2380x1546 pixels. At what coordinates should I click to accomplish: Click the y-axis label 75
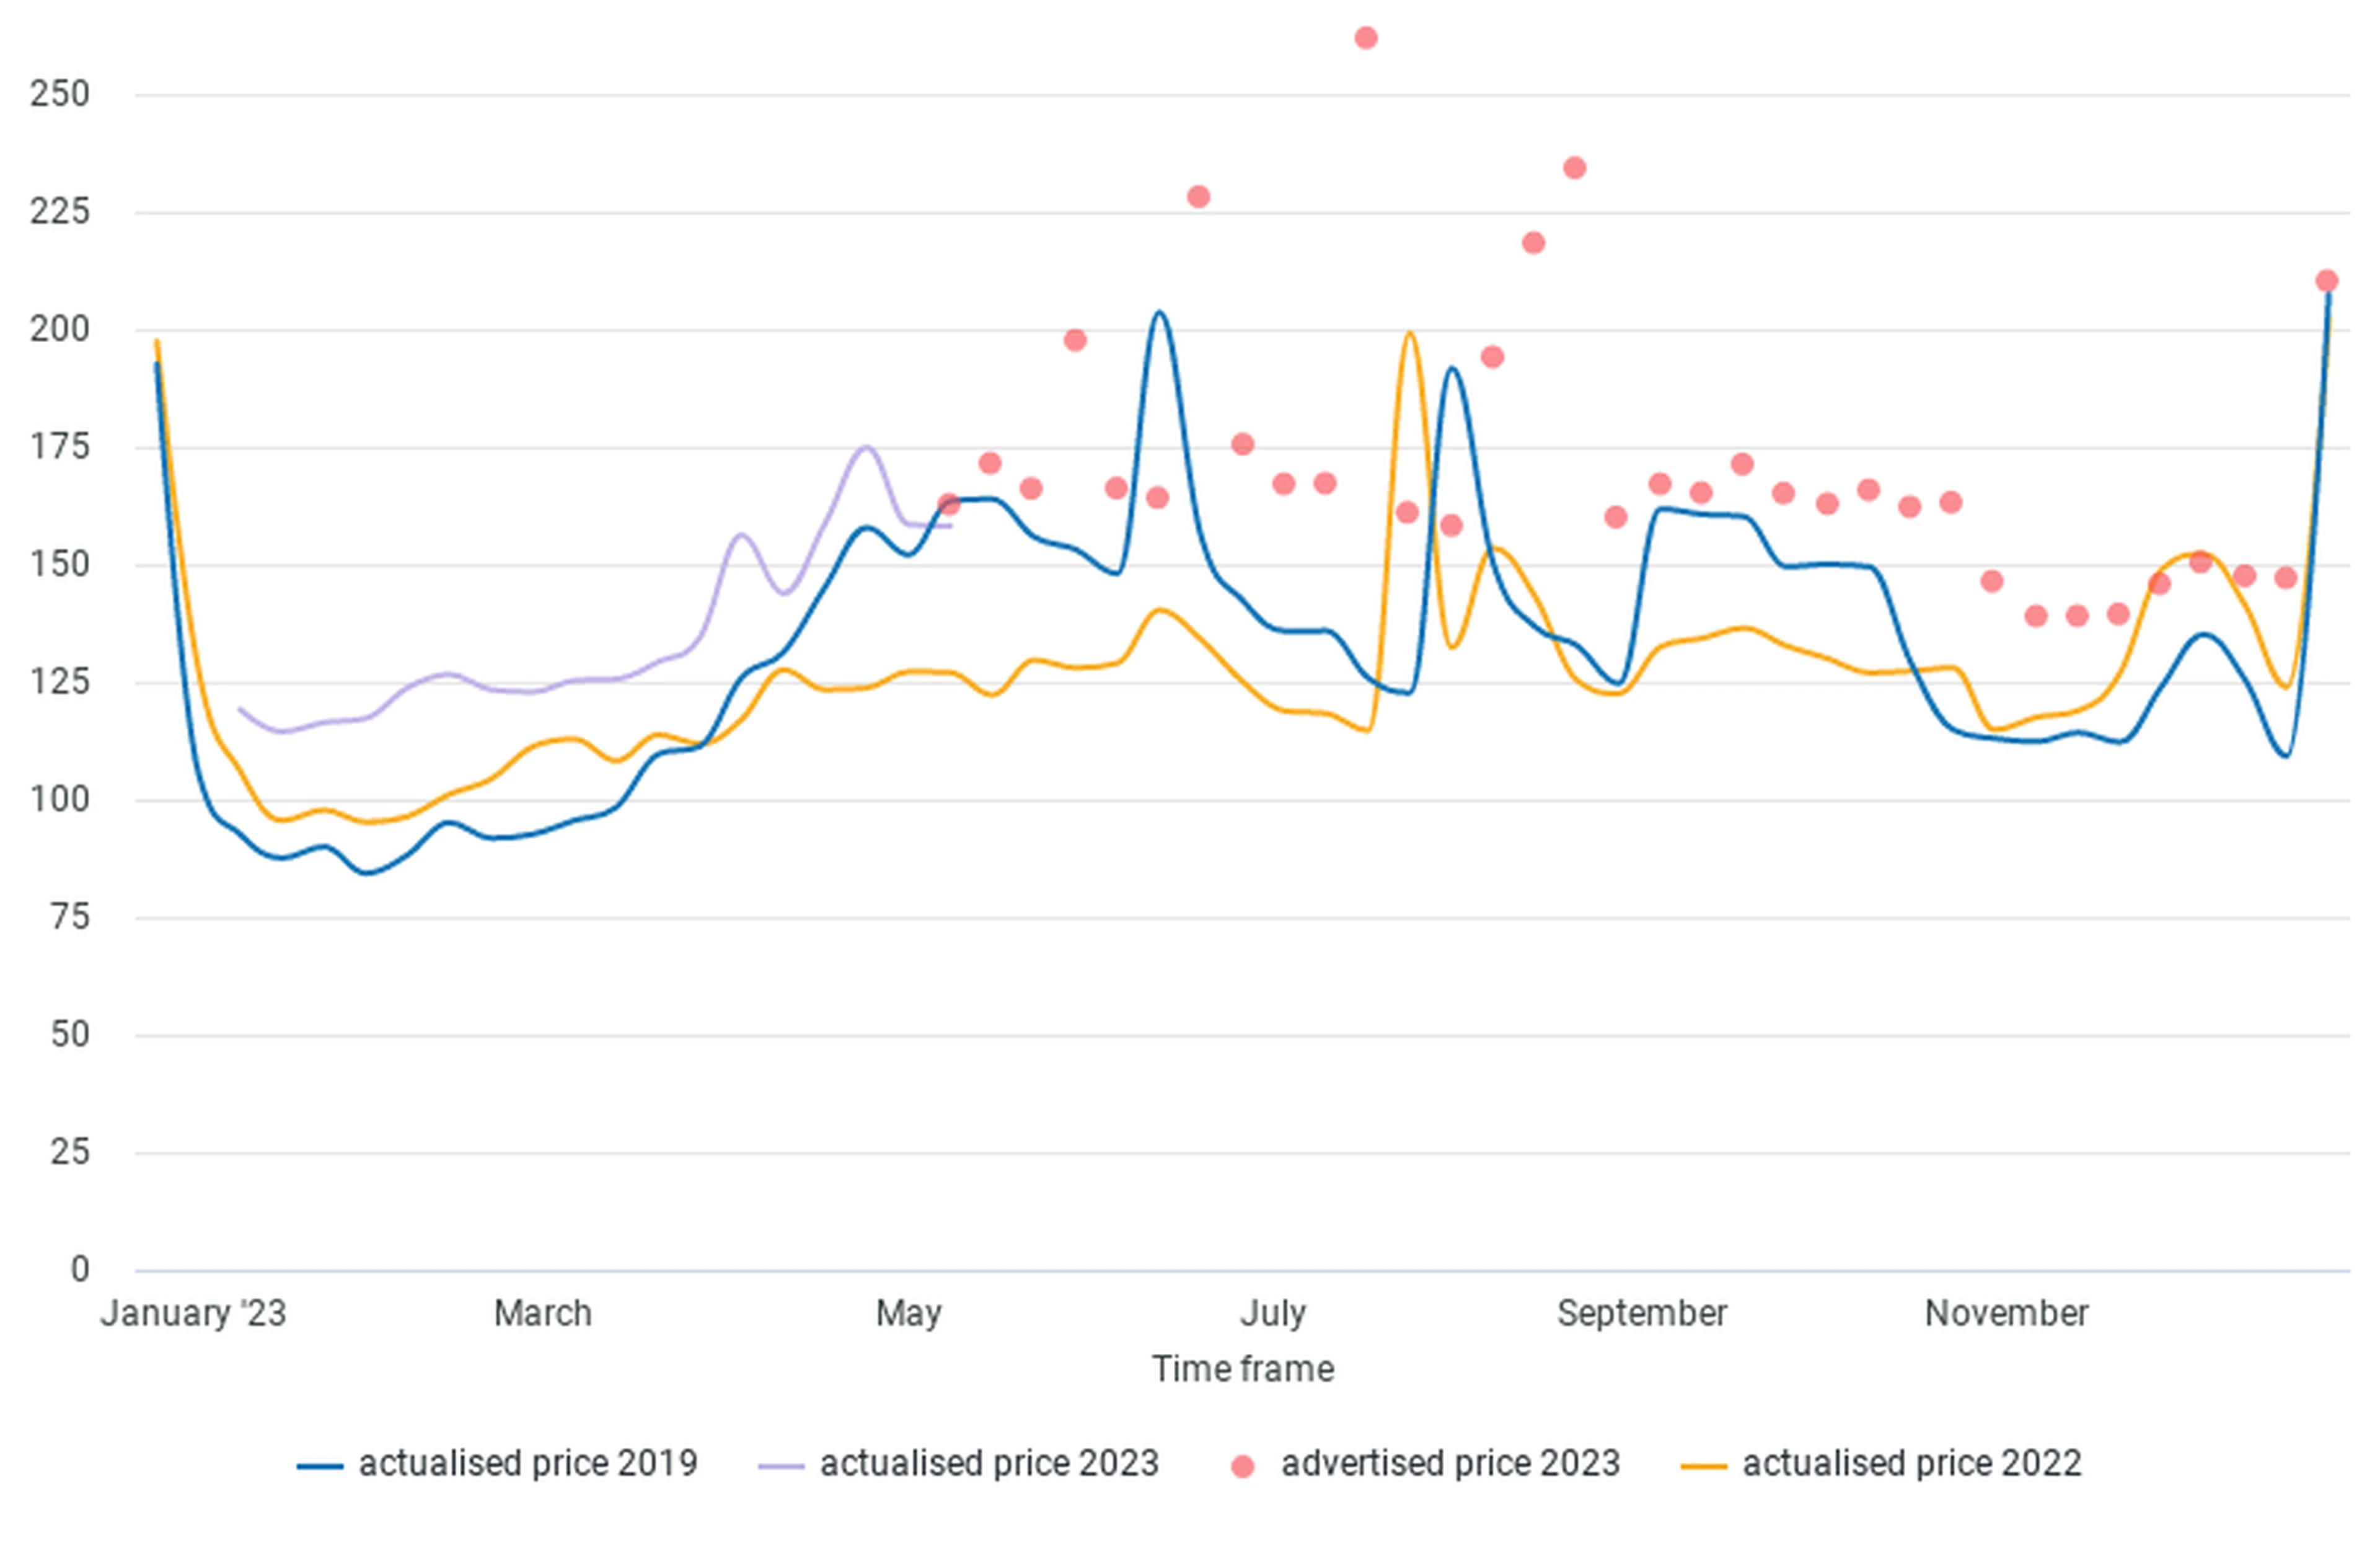tap(70, 917)
